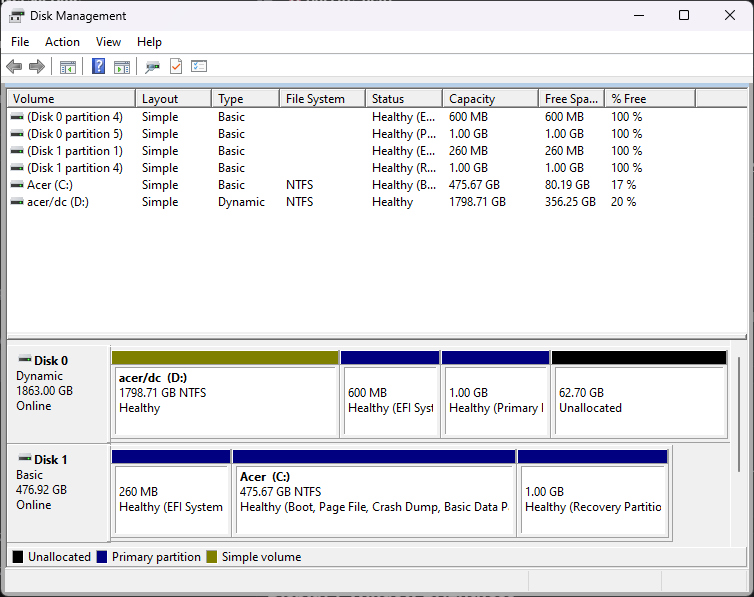Click the Disk Management app icon in title bar

coord(17,16)
